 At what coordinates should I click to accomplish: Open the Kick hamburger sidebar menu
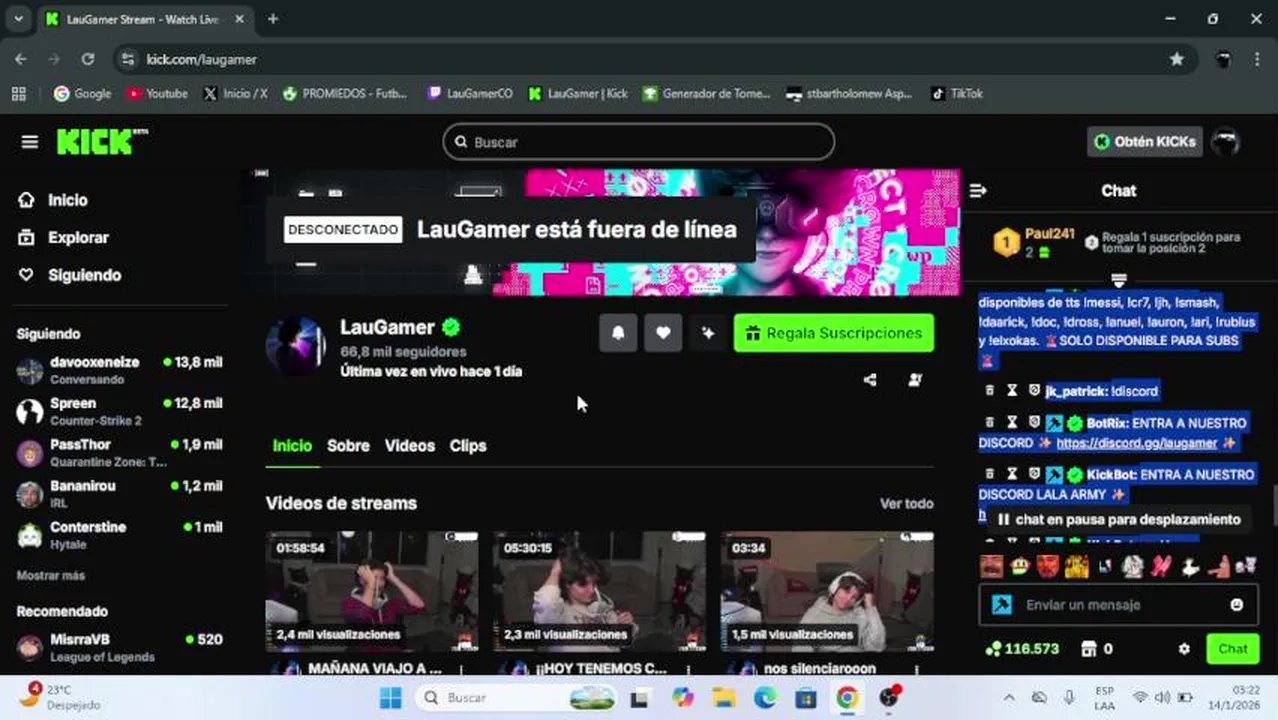point(29,142)
